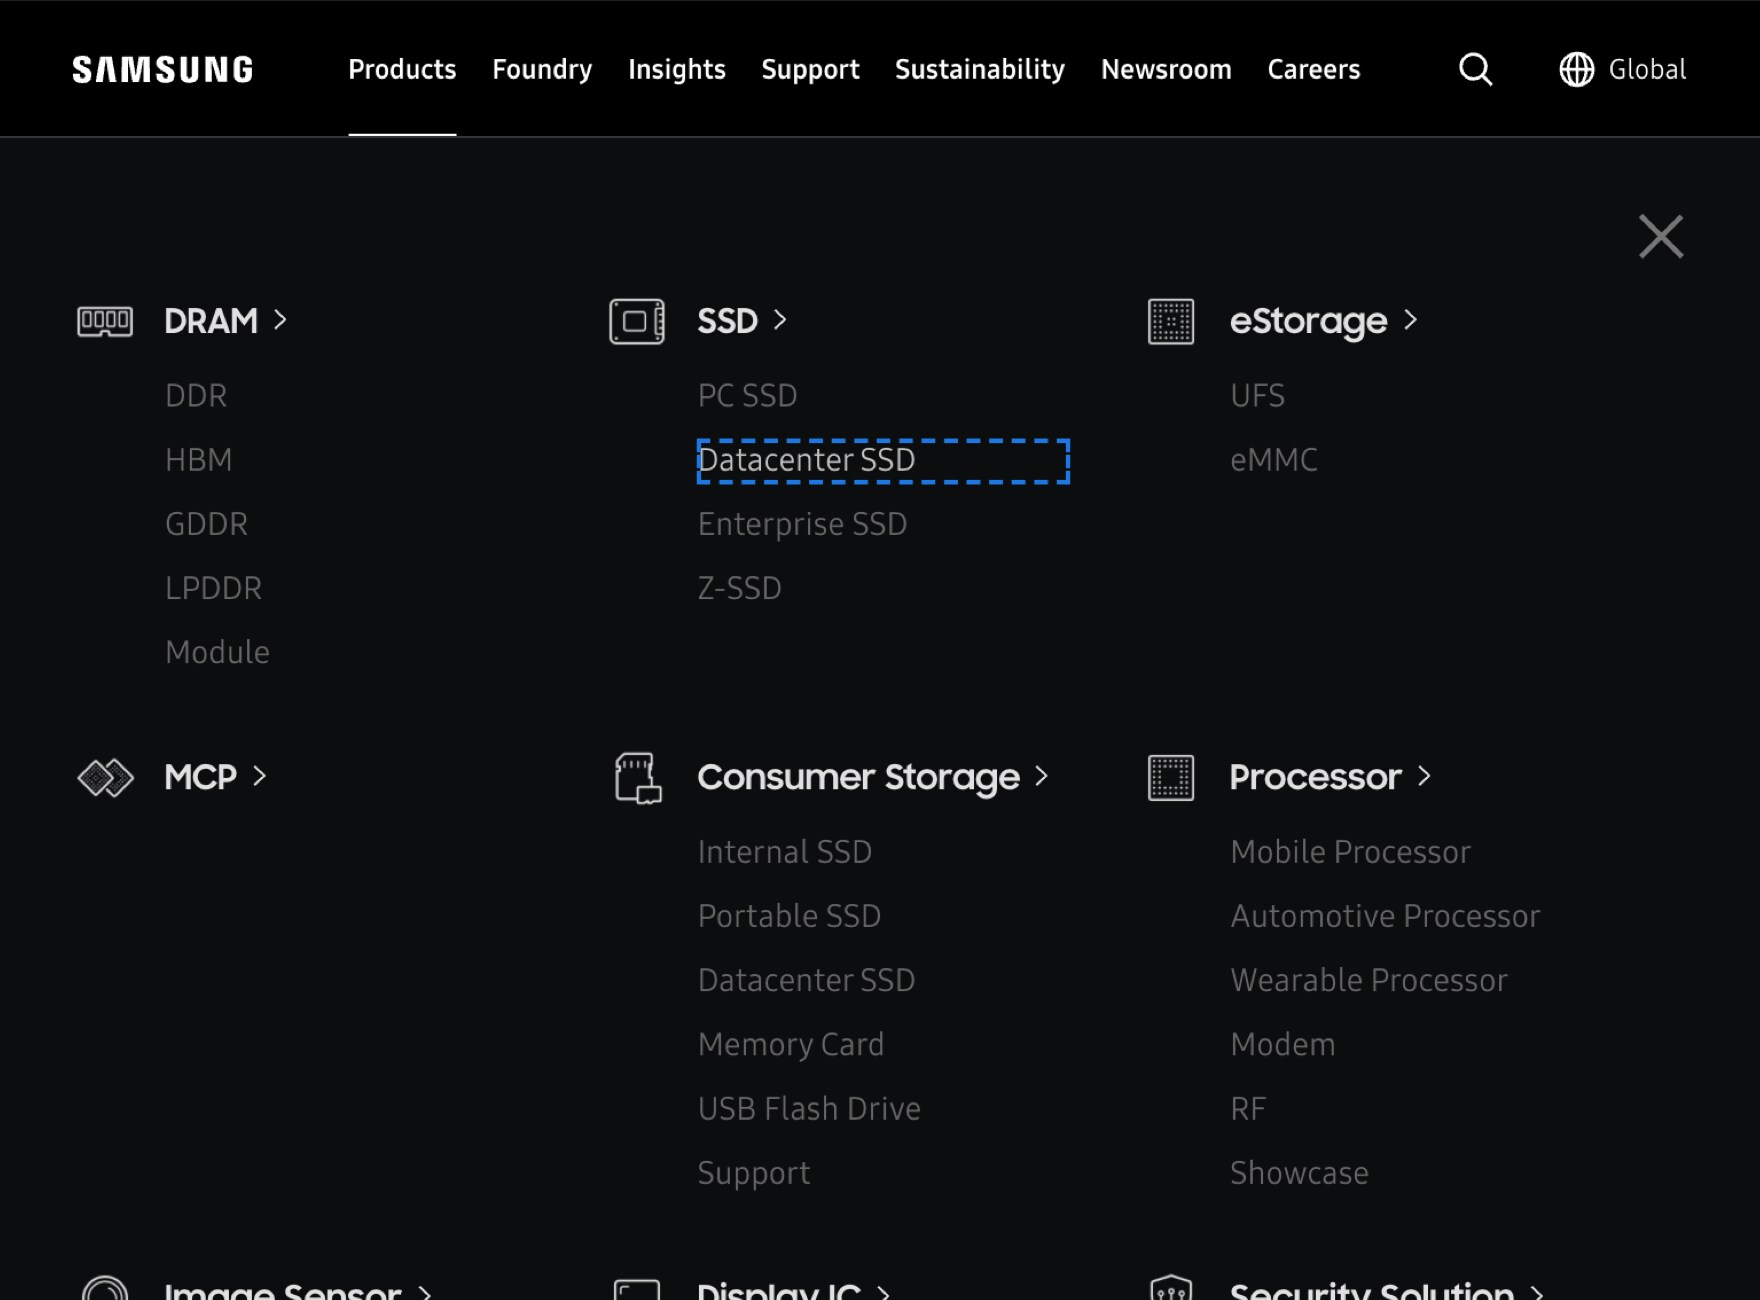Open Support under Consumer Storage
1760x1300 pixels.
(754, 1173)
